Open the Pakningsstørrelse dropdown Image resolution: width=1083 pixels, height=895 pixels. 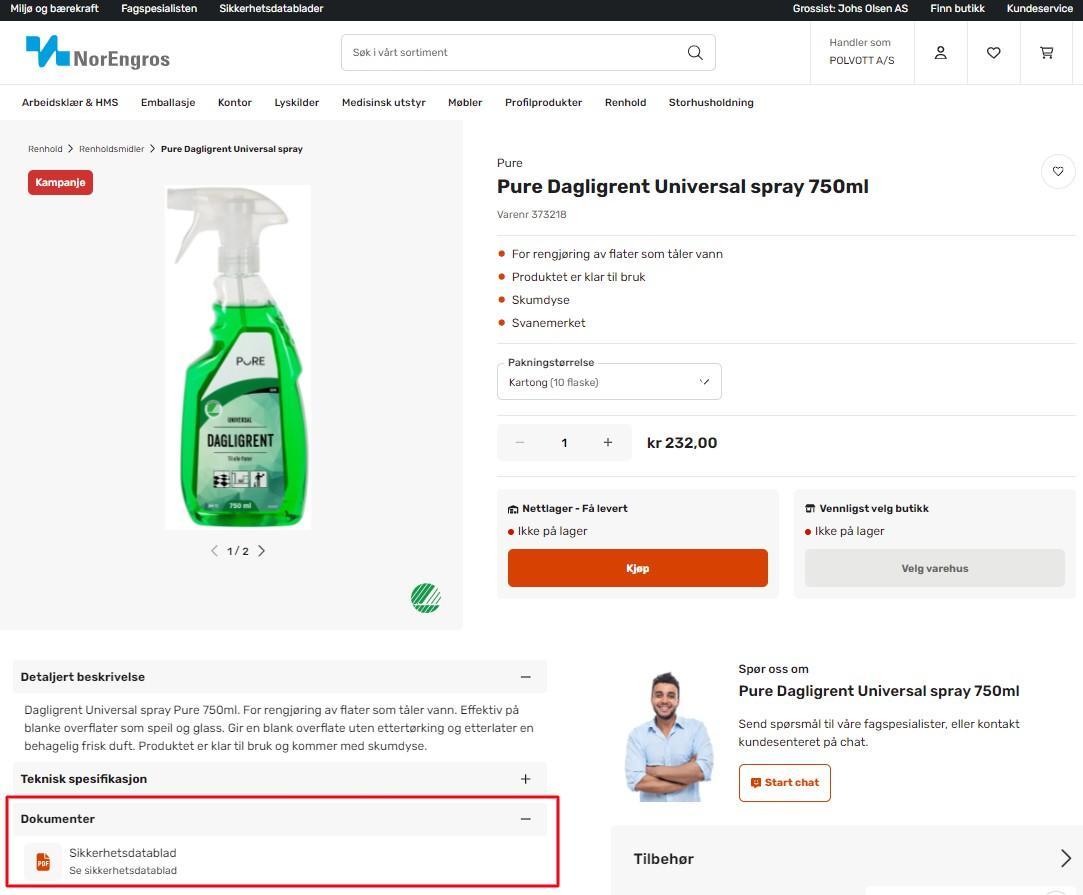point(608,382)
